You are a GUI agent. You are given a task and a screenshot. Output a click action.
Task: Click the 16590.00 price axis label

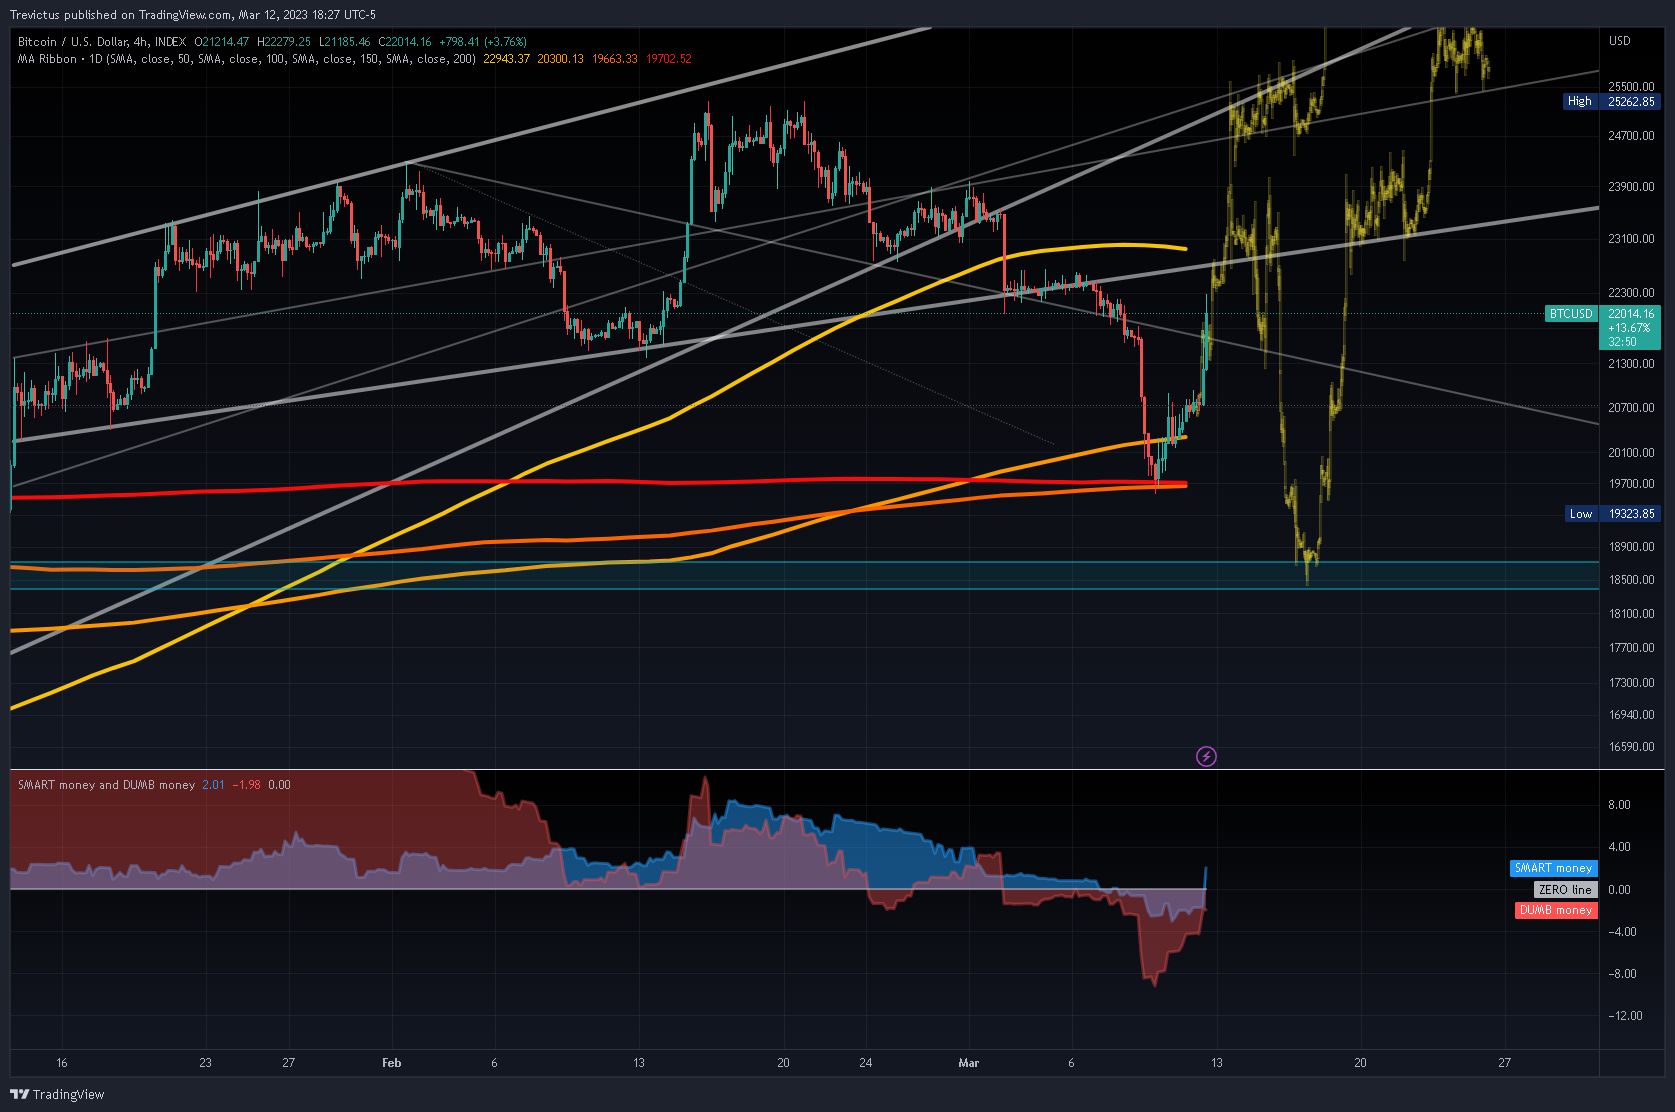tap(1631, 747)
